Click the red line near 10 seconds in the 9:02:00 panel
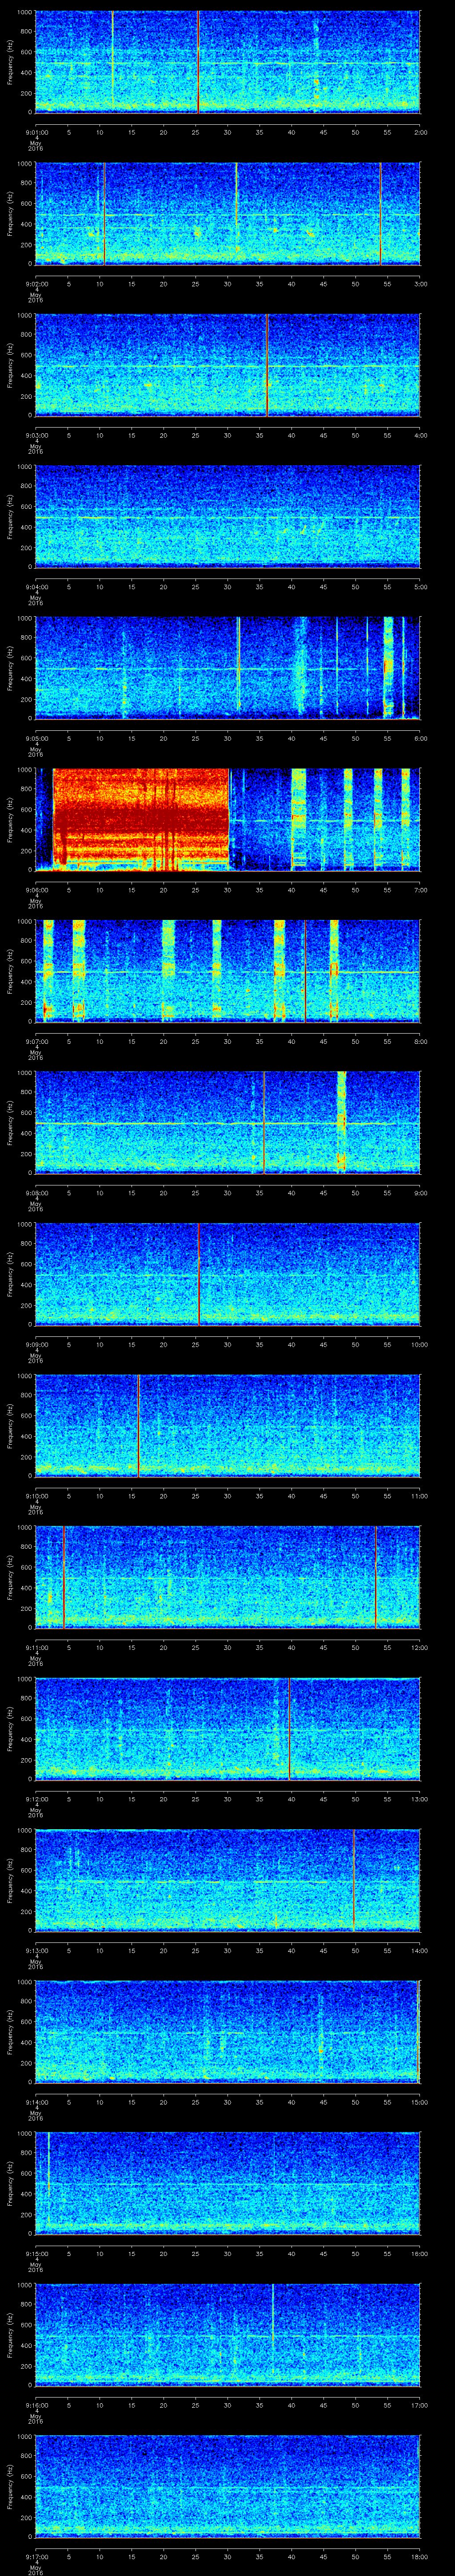Screen dimensions: 455x2576 click(104, 213)
